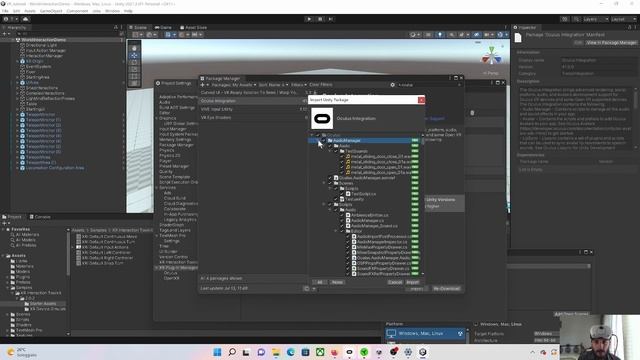The width and height of the screenshot is (640, 360).
Task: Collapse WorldInteractionDemo scene in Hierarchy
Action: (13, 40)
